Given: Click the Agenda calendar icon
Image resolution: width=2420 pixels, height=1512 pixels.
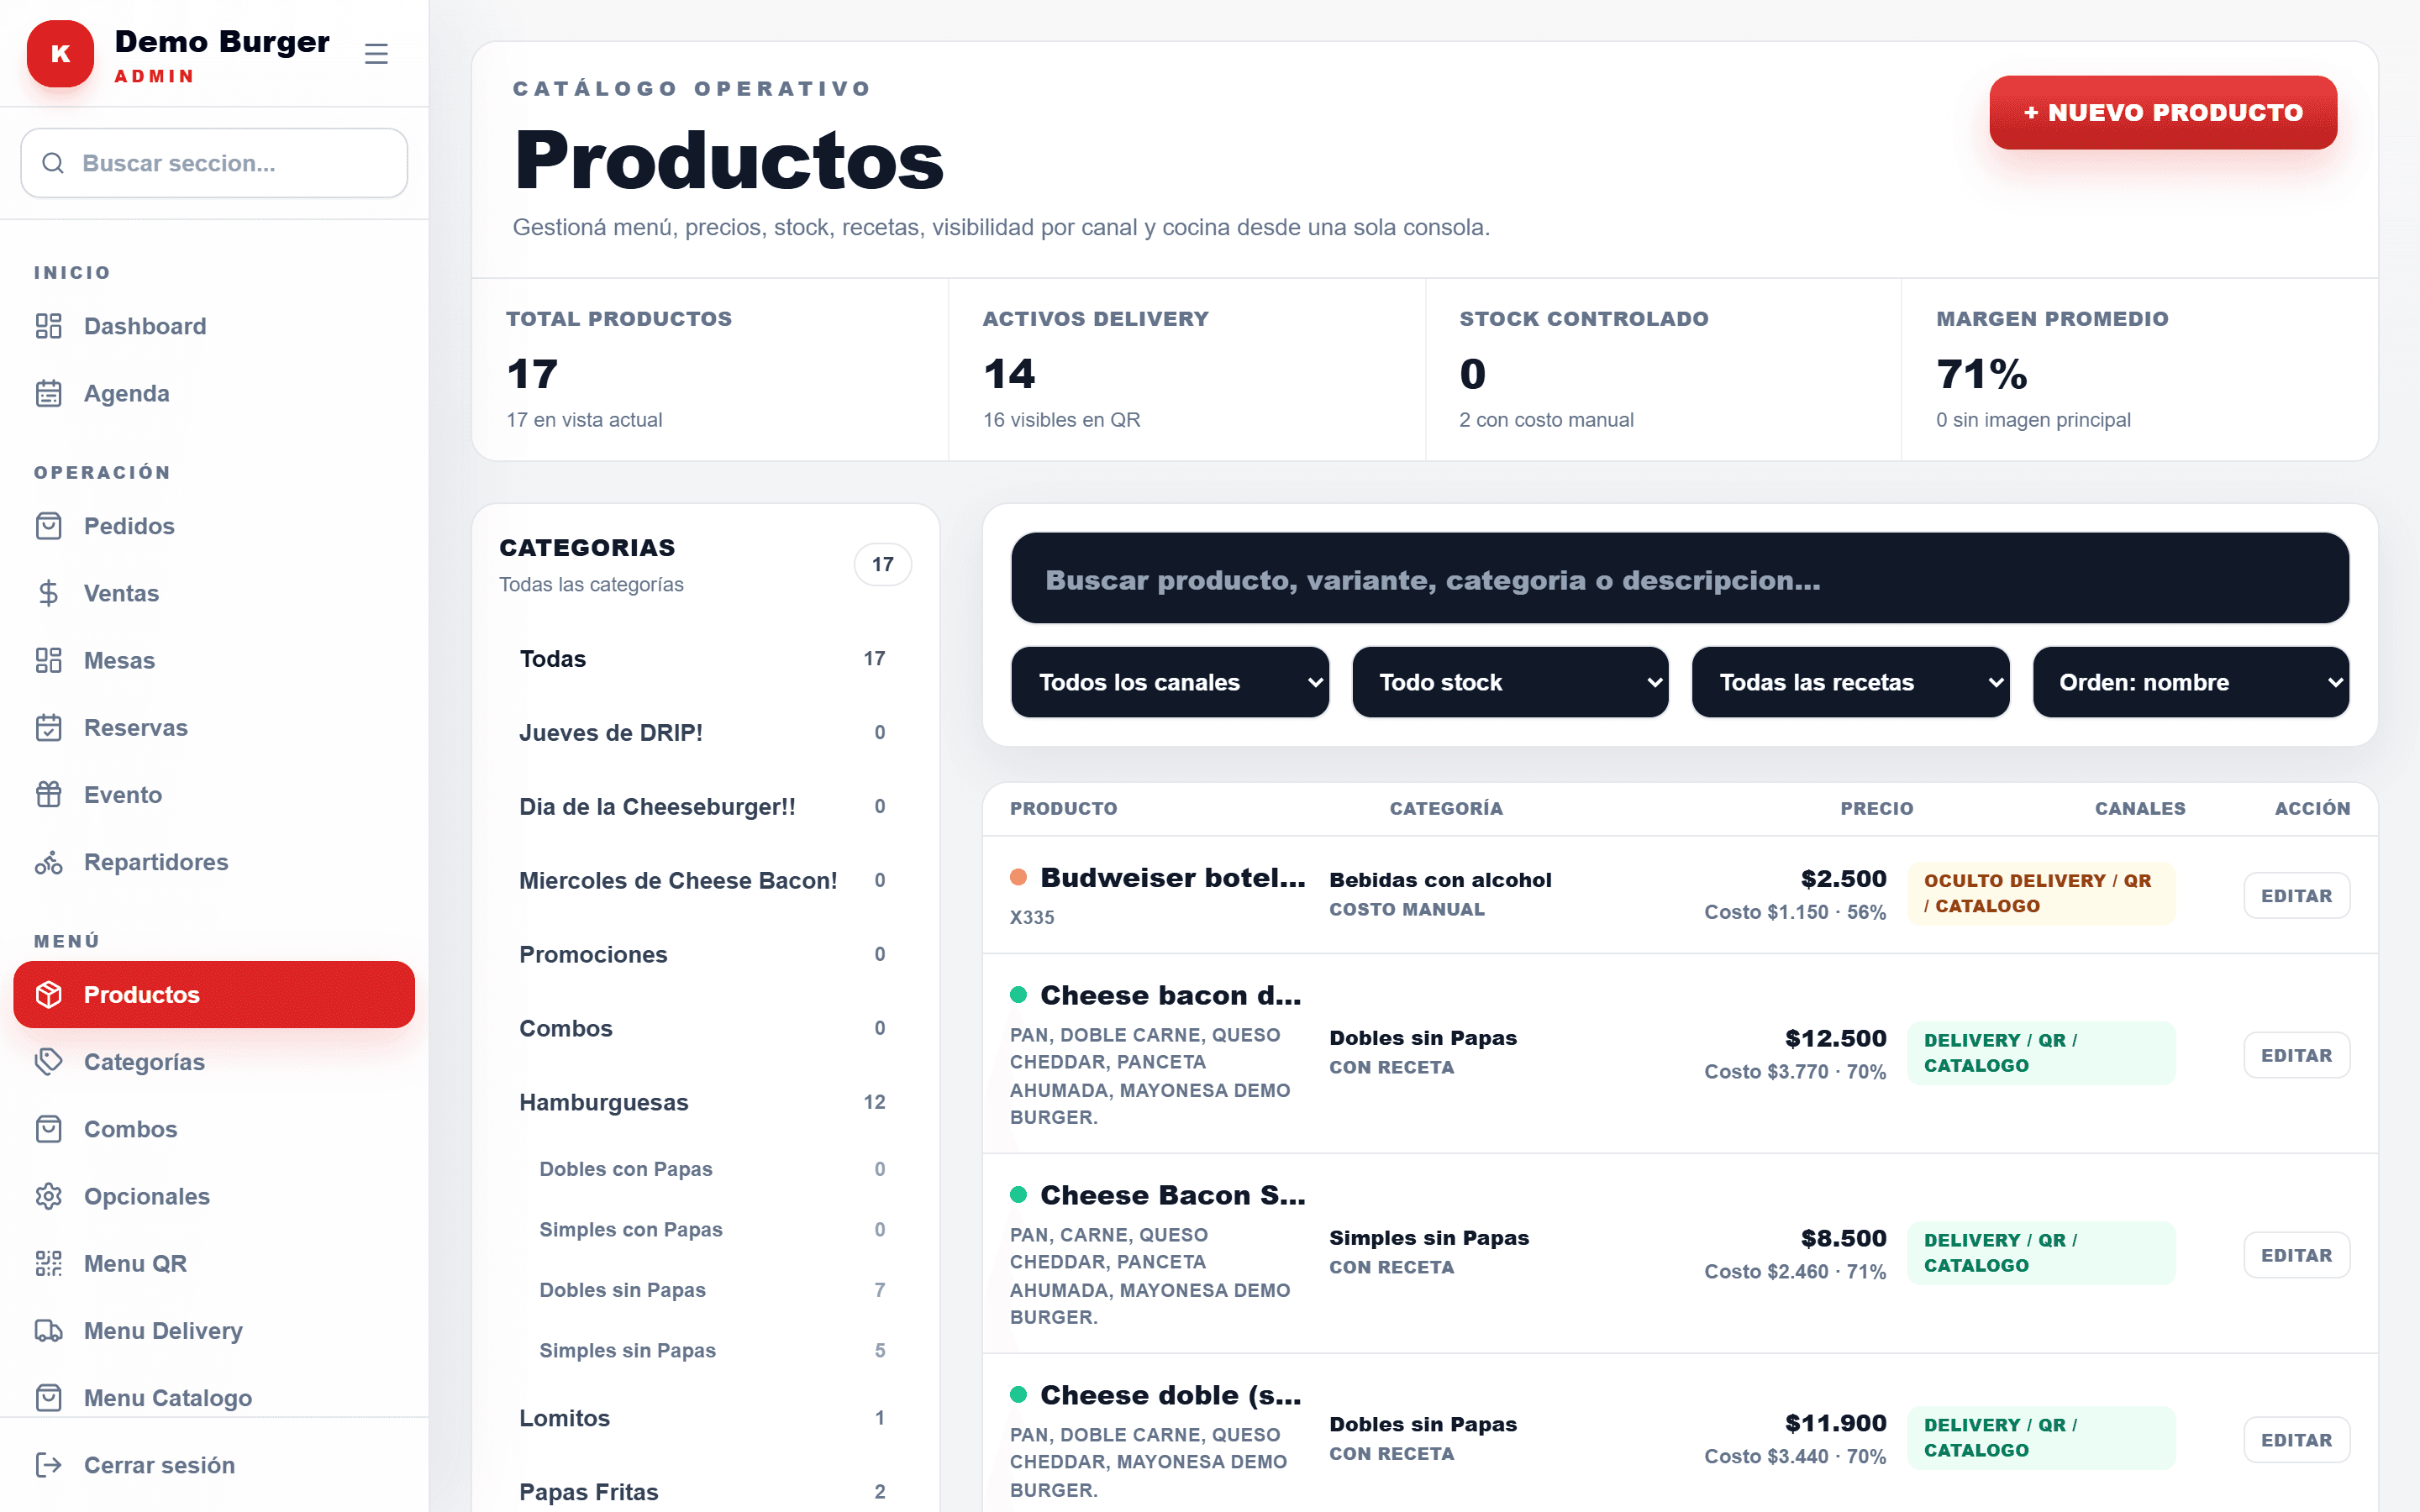Looking at the screenshot, I should click(x=49, y=393).
